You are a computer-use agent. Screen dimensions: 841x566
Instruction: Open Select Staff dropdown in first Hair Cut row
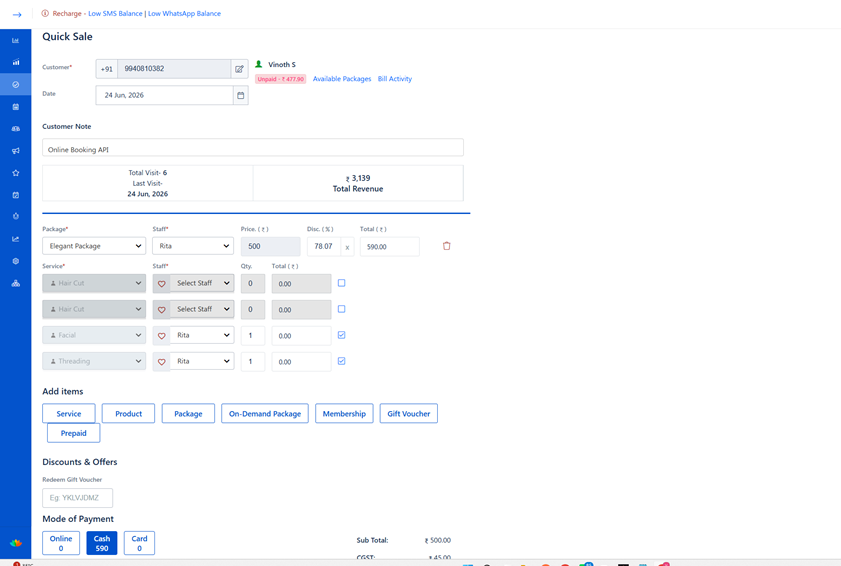(202, 283)
